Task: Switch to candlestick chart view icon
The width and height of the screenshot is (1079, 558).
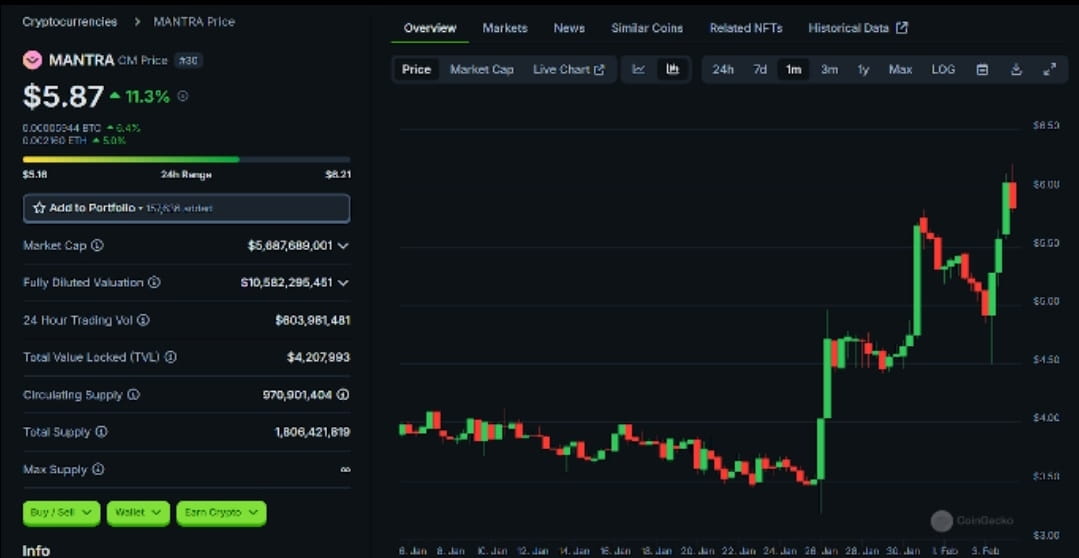Action: pyautogui.click(x=672, y=69)
